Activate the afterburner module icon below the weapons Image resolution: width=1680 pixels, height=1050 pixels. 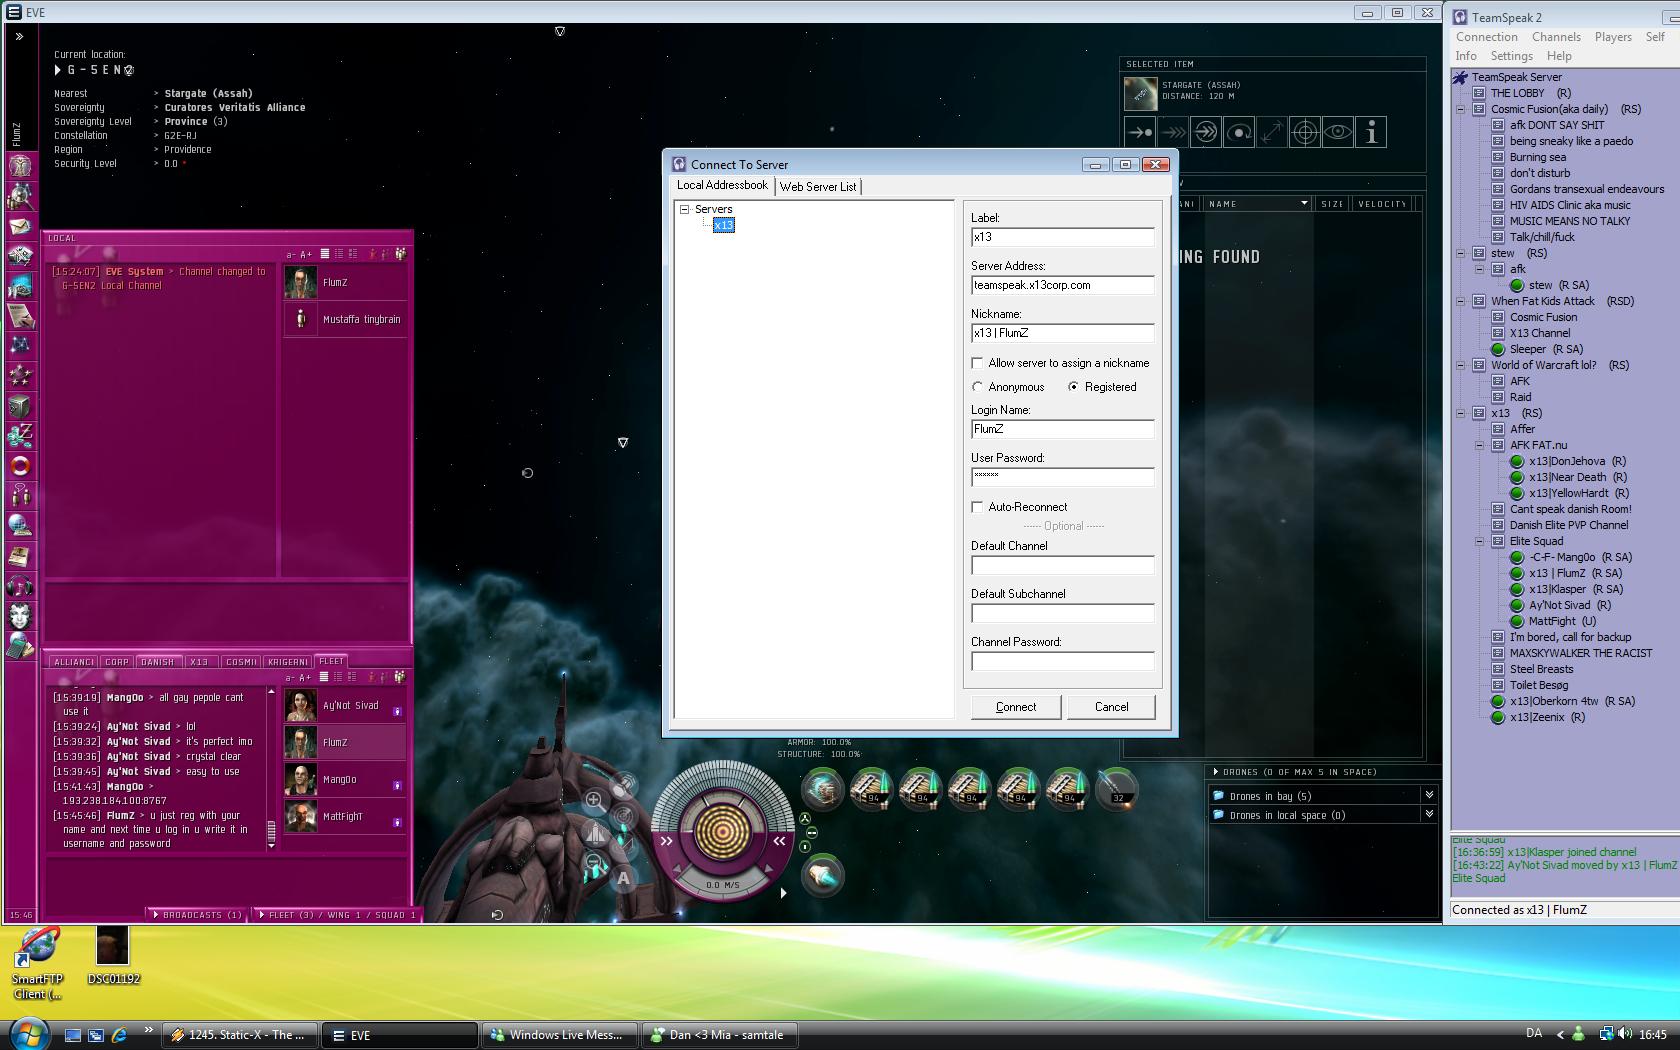click(x=822, y=875)
